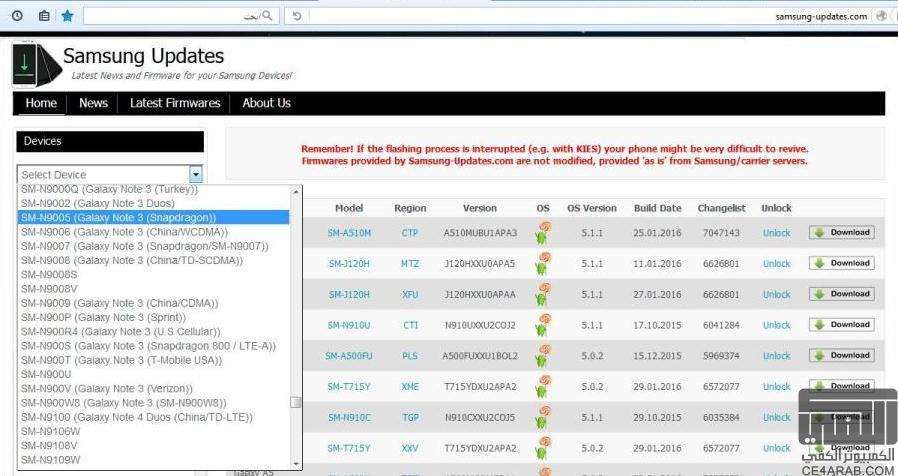This screenshot has width=898, height=476.
Task: Click the browser history clock icon
Action: pos(17,16)
